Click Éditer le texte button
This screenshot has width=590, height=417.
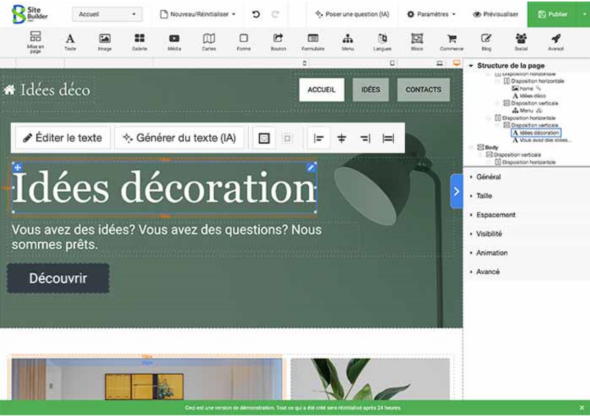(x=63, y=138)
